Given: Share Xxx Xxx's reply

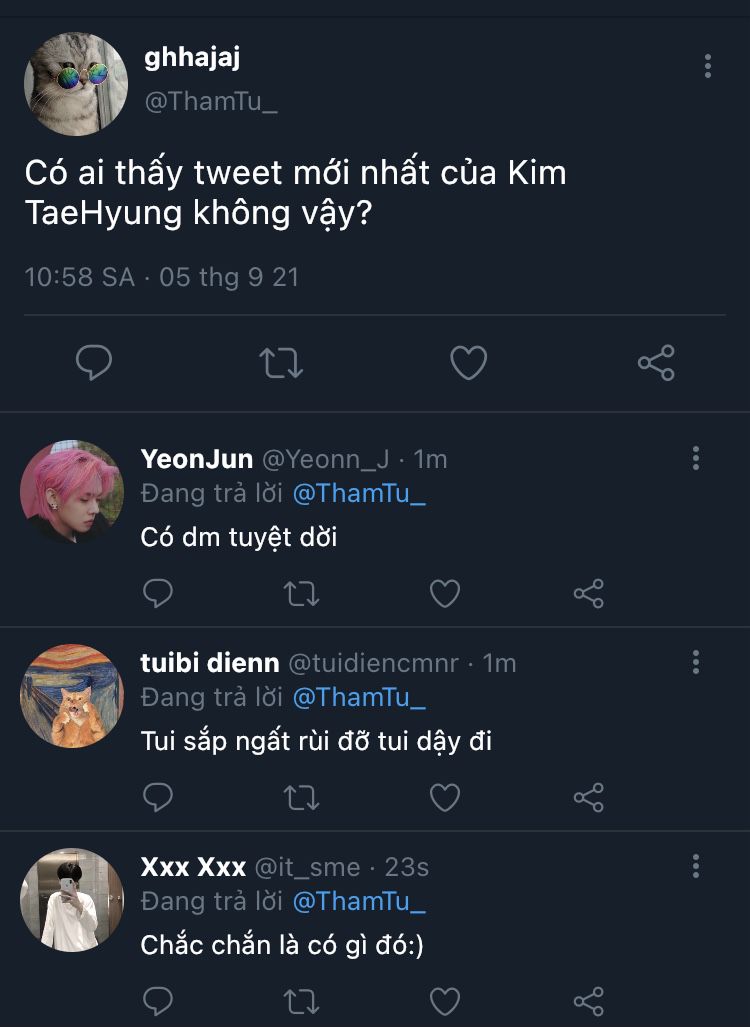Looking at the screenshot, I should (588, 1000).
